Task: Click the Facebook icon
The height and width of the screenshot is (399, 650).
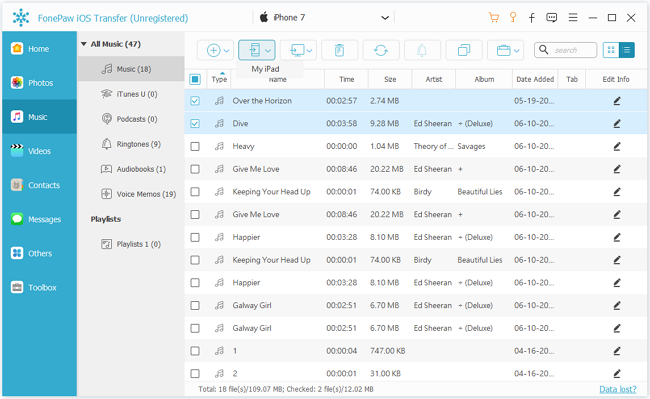Action: pos(532,17)
